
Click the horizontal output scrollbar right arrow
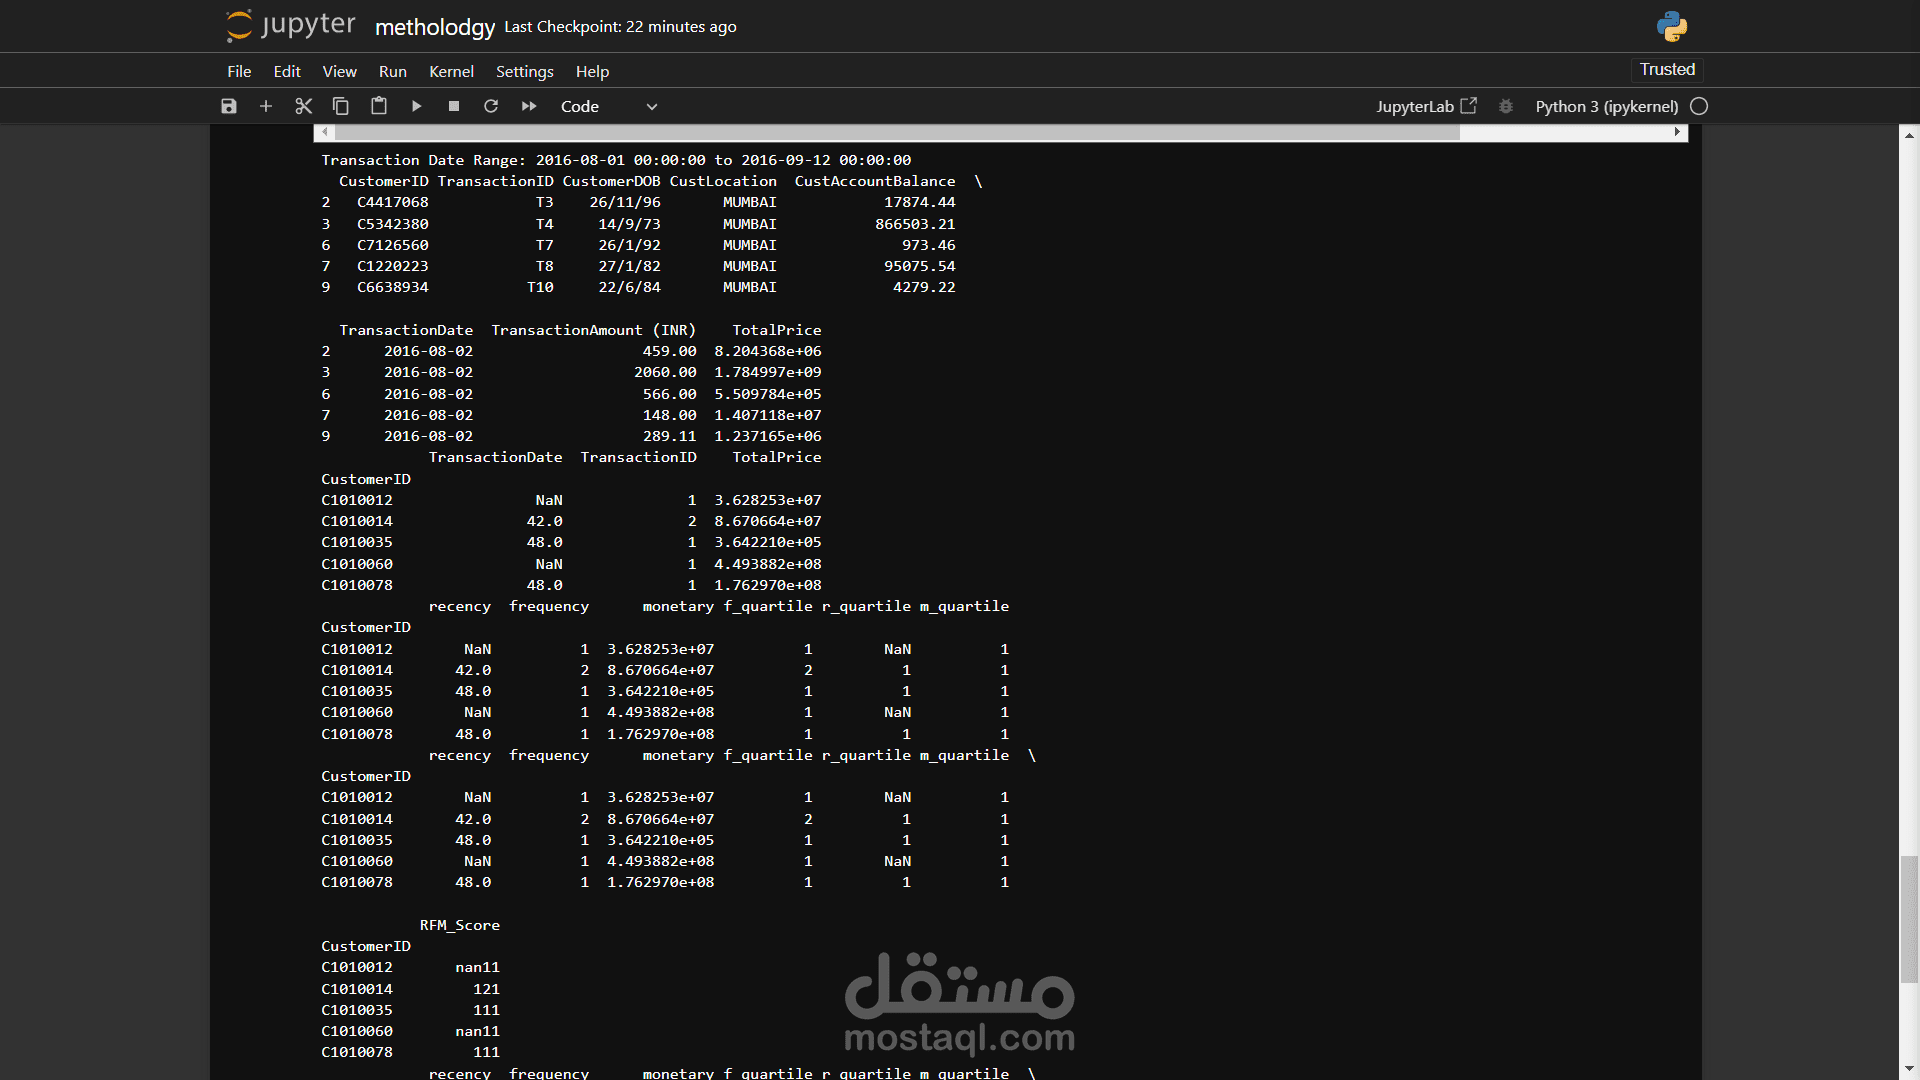[1677, 132]
